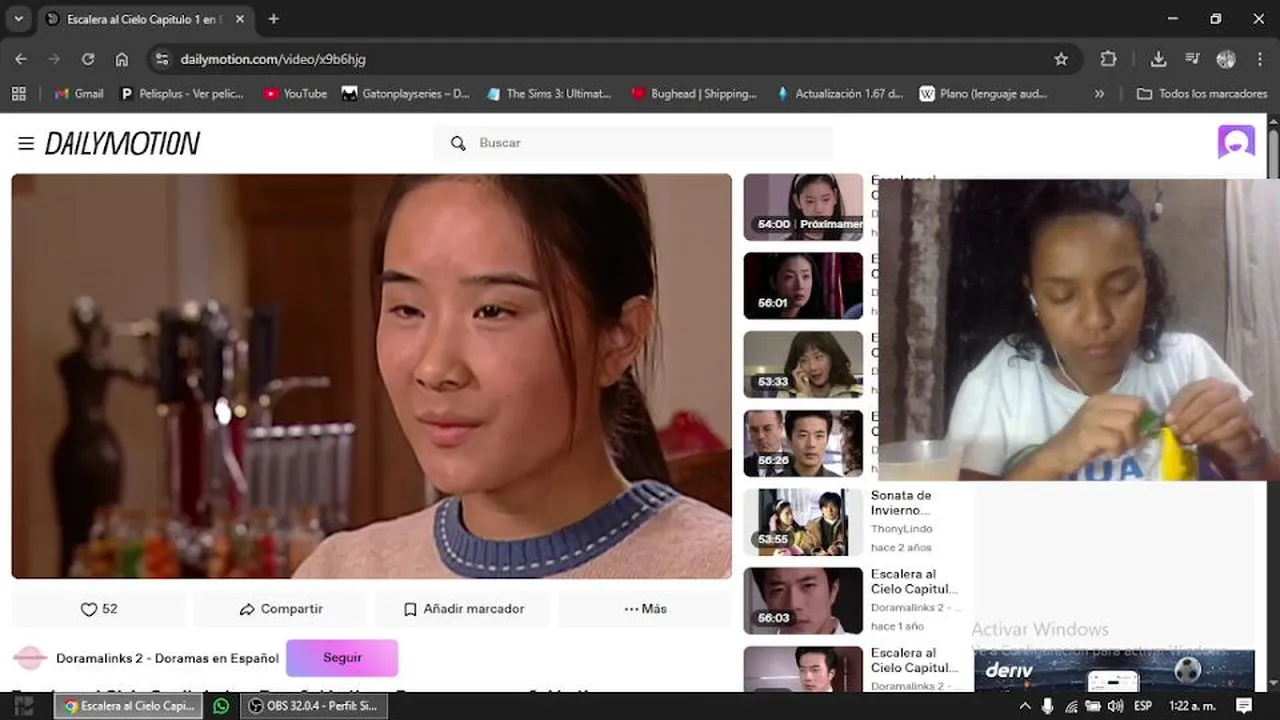Follow the channel with Seguir button
The image size is (1280, 720).
pos(342,658)
